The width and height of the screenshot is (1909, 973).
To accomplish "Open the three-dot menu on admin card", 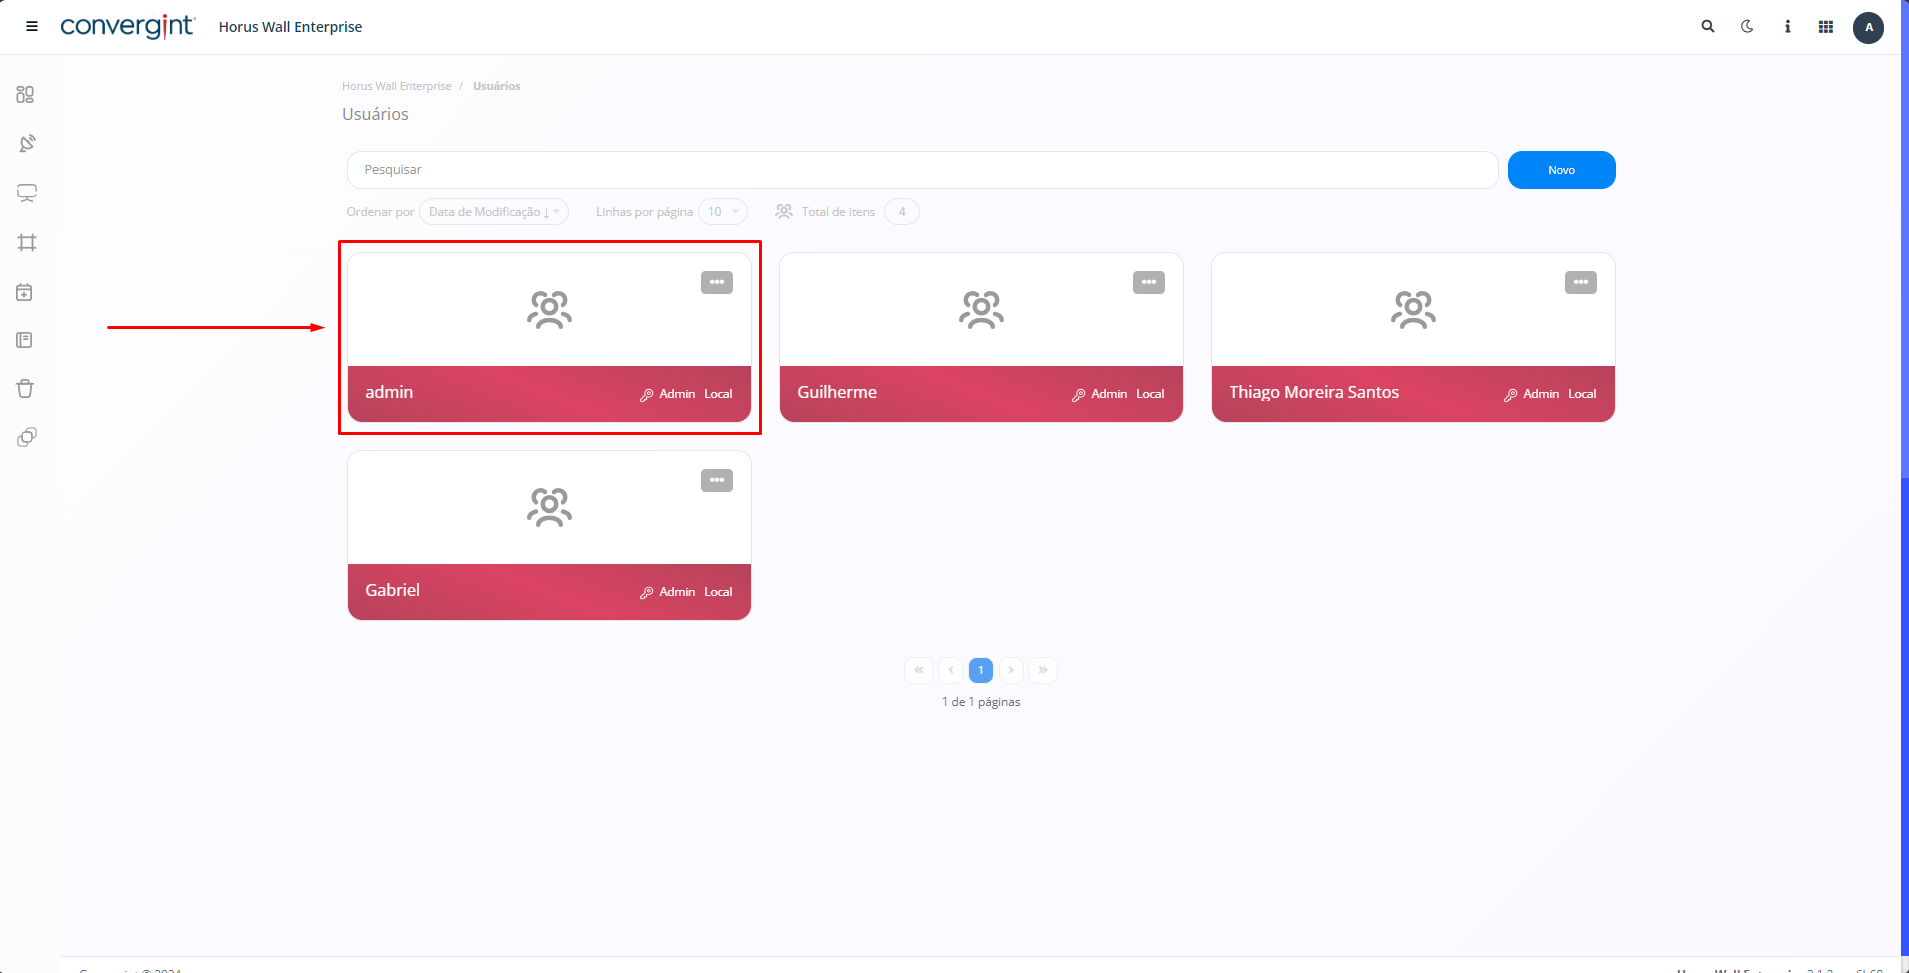I will [x=716, y=283].
